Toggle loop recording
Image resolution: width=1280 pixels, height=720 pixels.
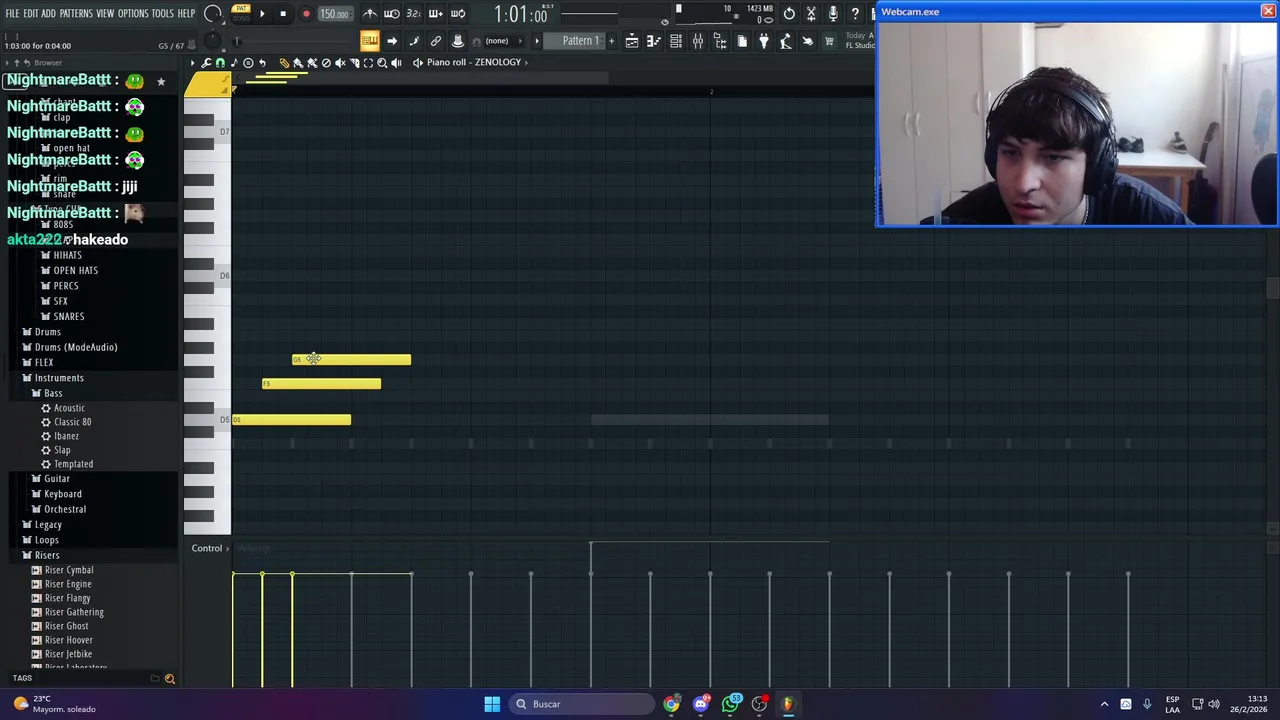click(458, 13)
